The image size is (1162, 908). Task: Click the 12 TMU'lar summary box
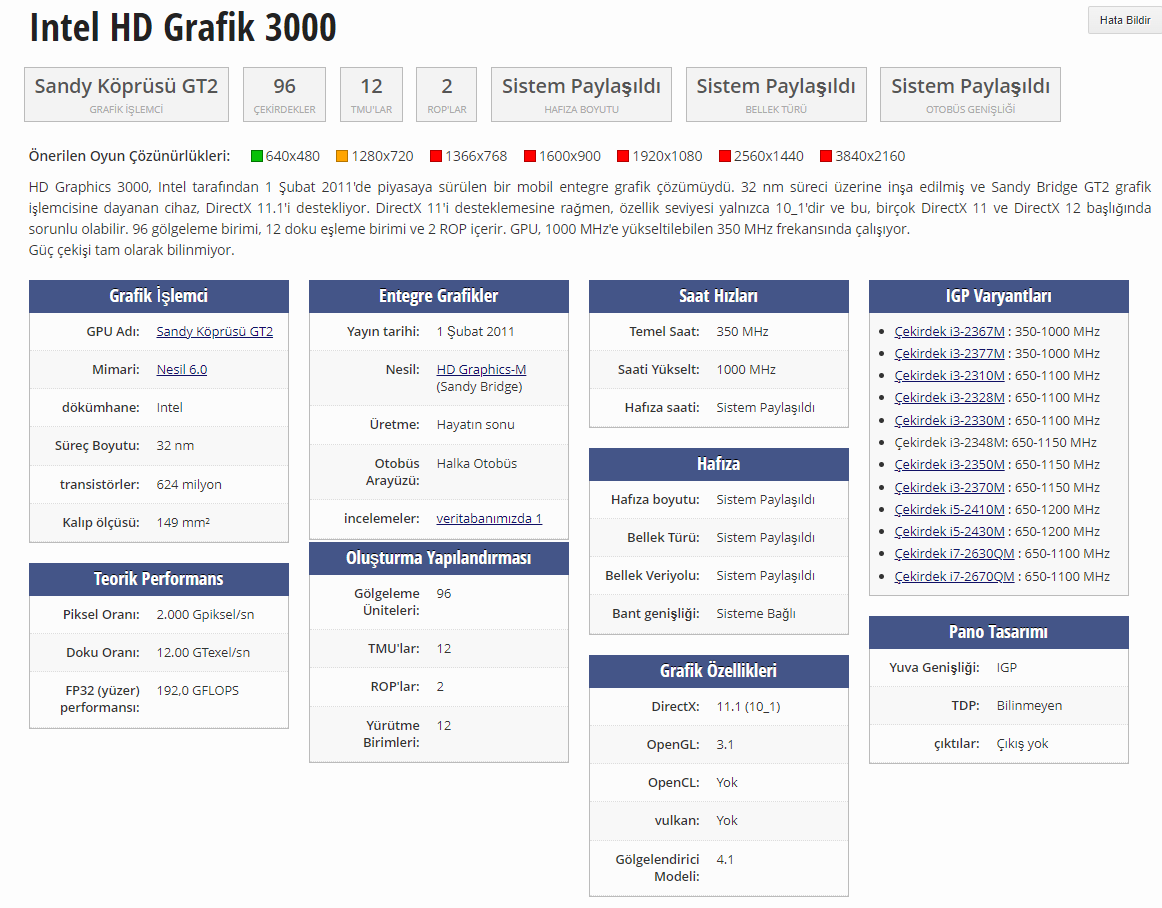[371, 94]
